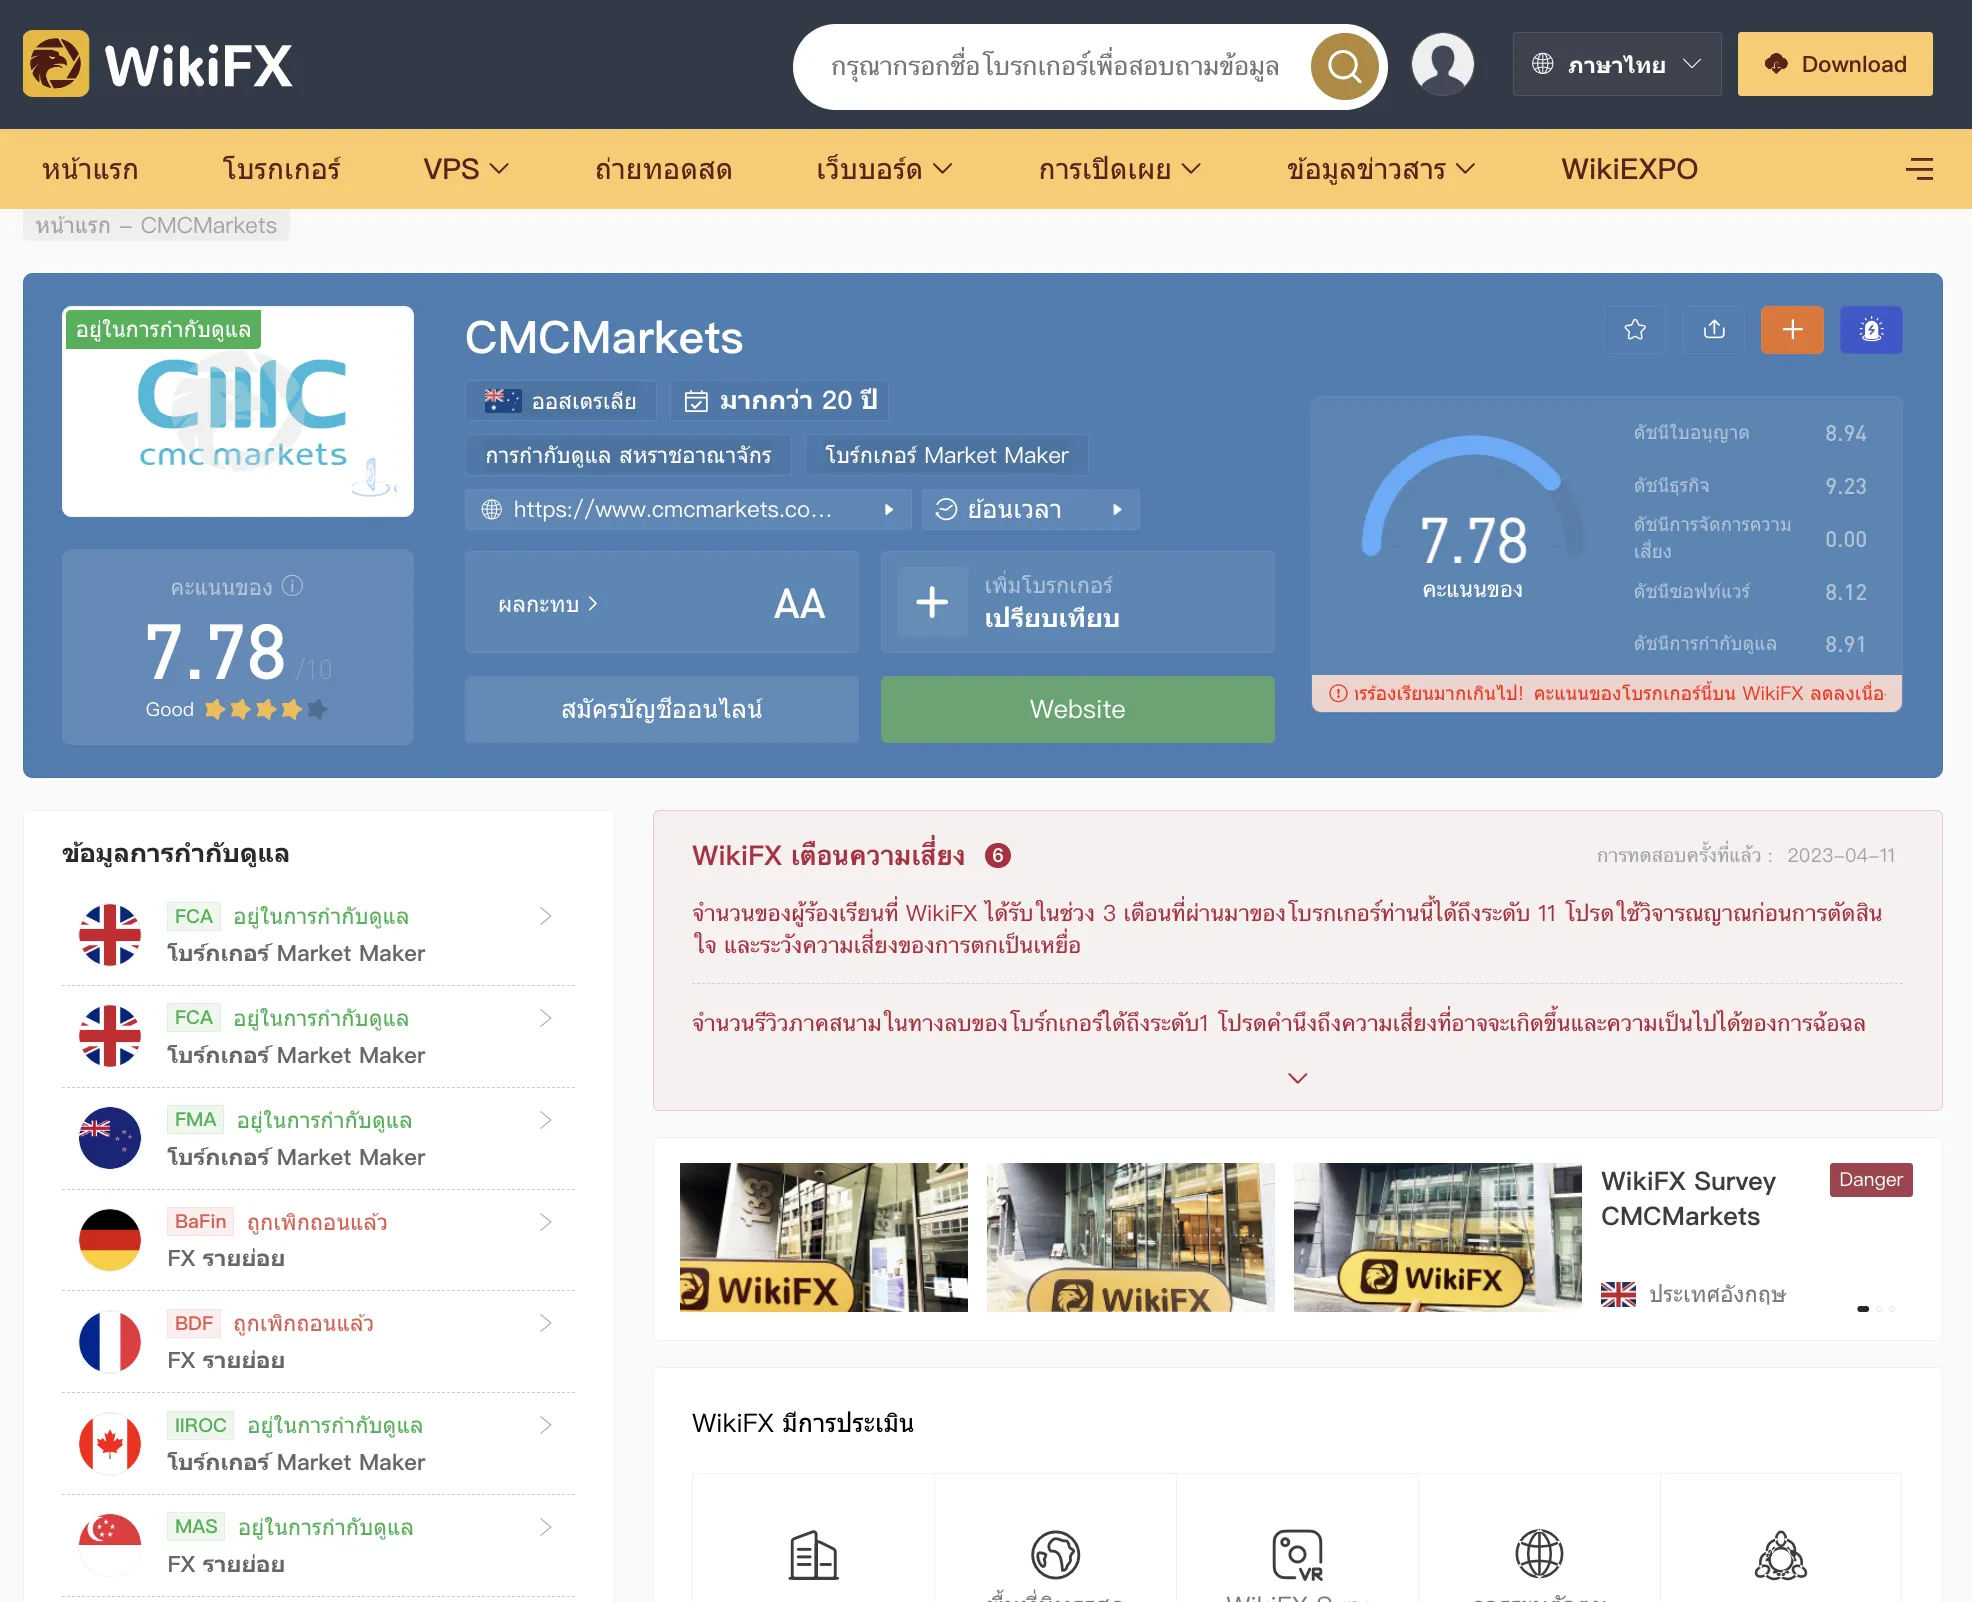Click the blue alarm complaint icon
The image size is (1972, 1602).
tap(1871, 330)
